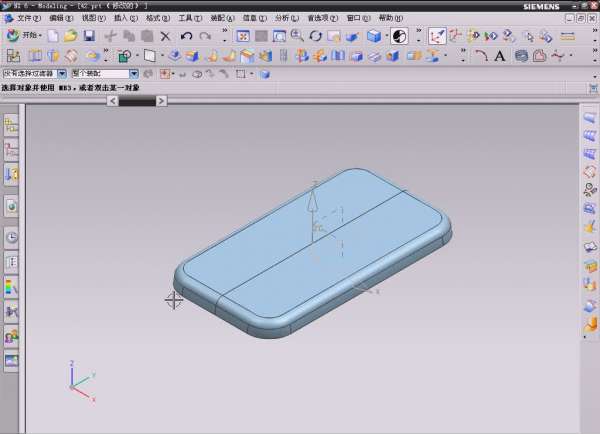Viewport: 600px width, 434px height.
Task: Toggle the black-and-white face analysis icon
Action: (399, 36)
